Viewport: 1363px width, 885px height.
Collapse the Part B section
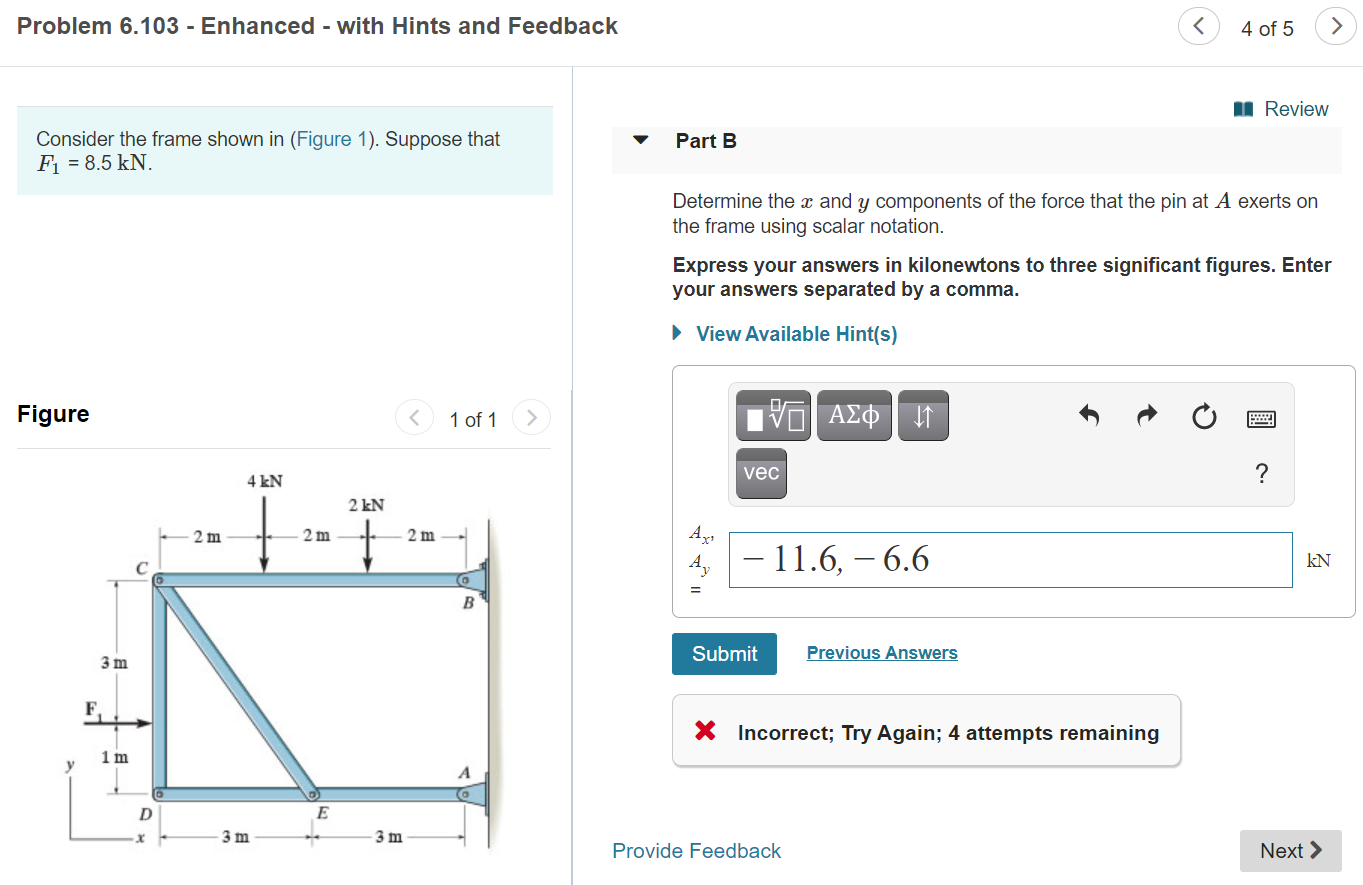tap(639, 141)
